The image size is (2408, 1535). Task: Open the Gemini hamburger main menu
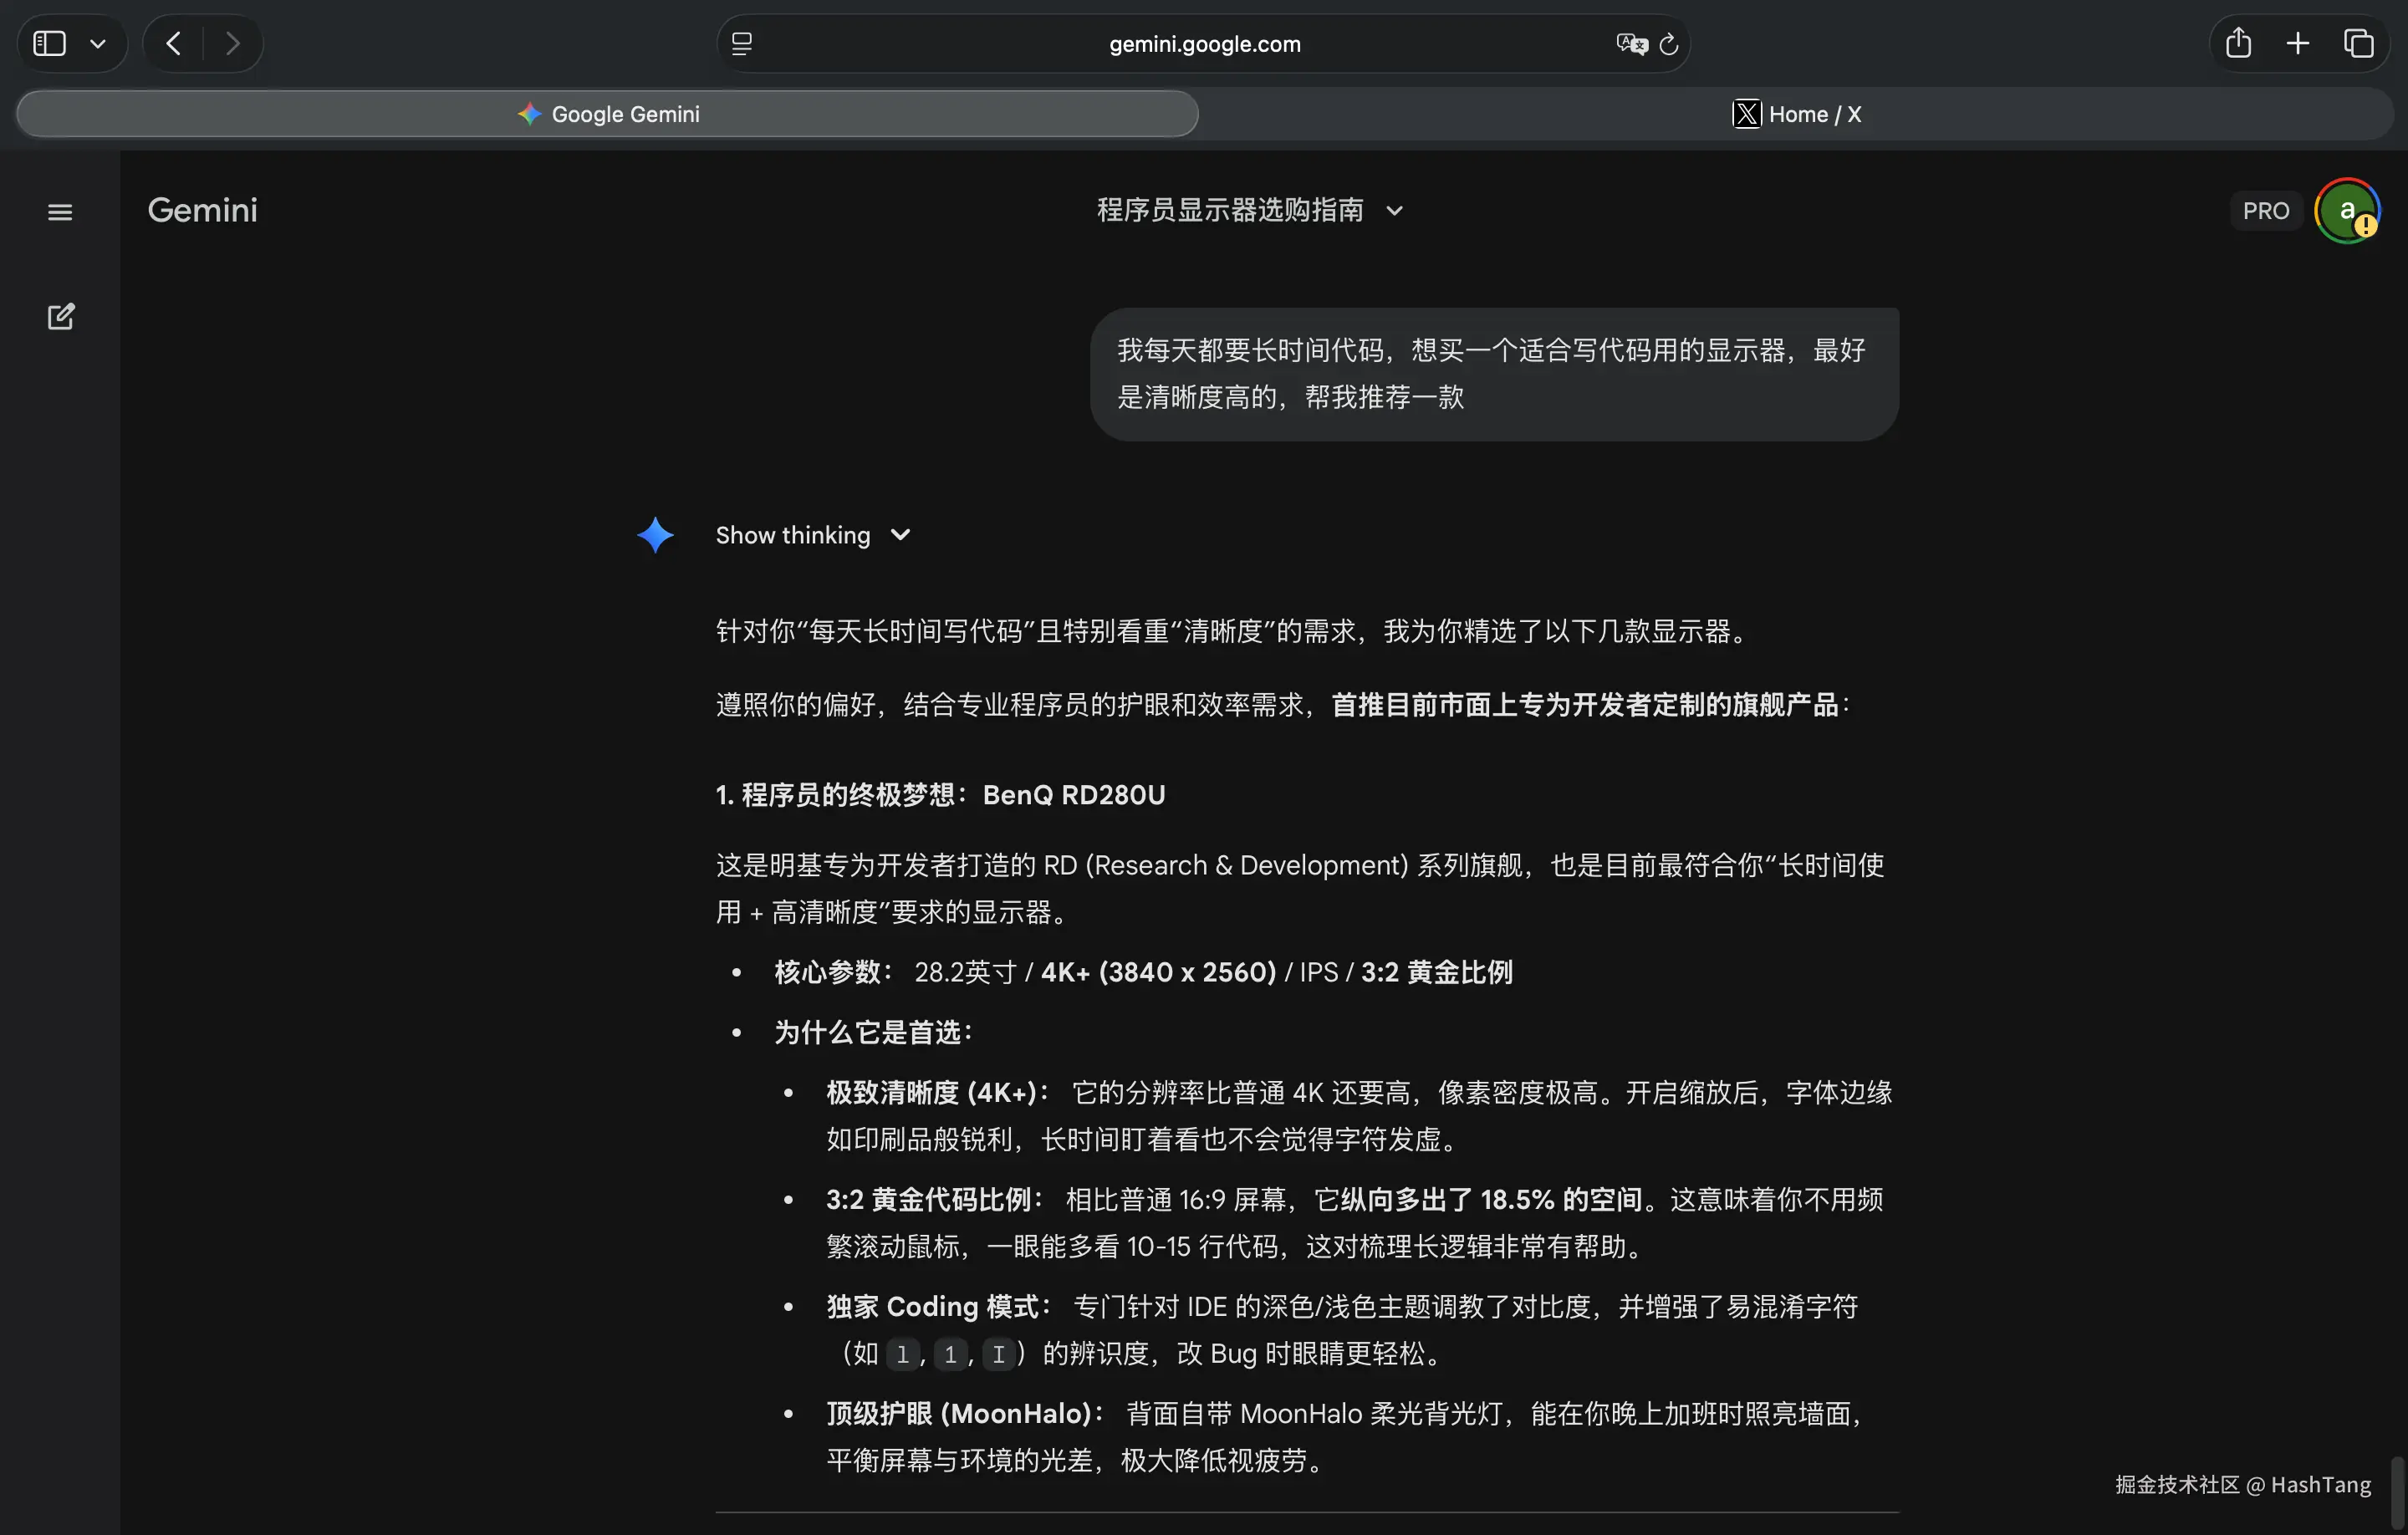click(60, 212)
